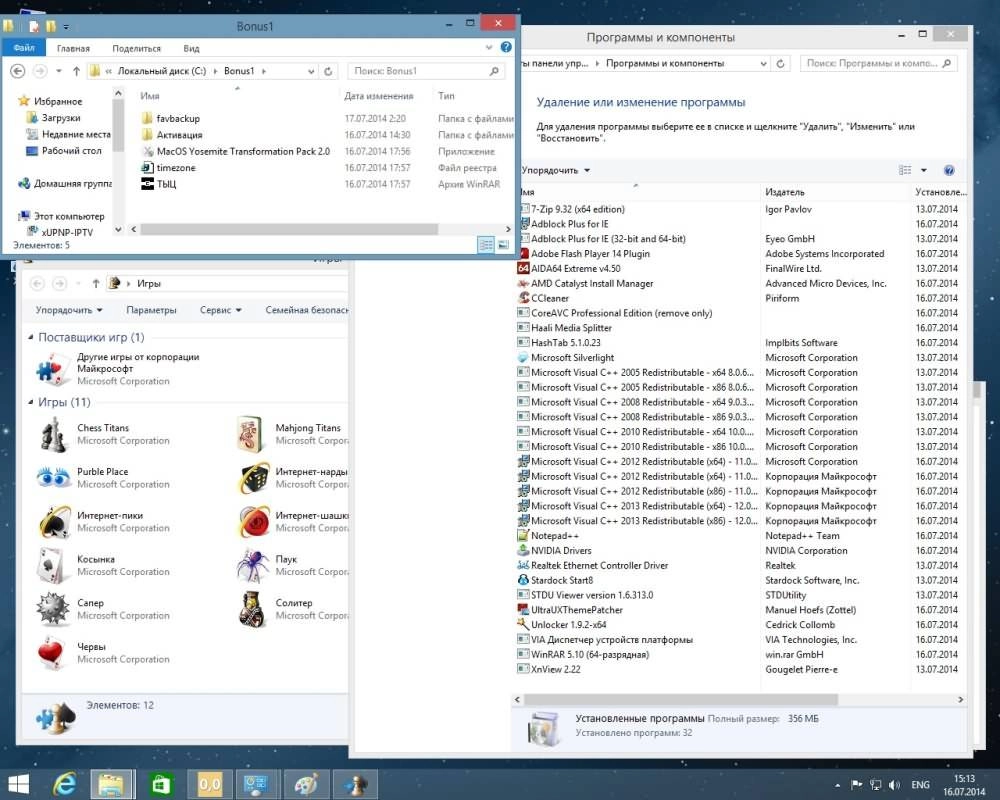Open Paint palette taskbar icon
The width and height of the screenshot is (1000, 800).
(306, 784)
